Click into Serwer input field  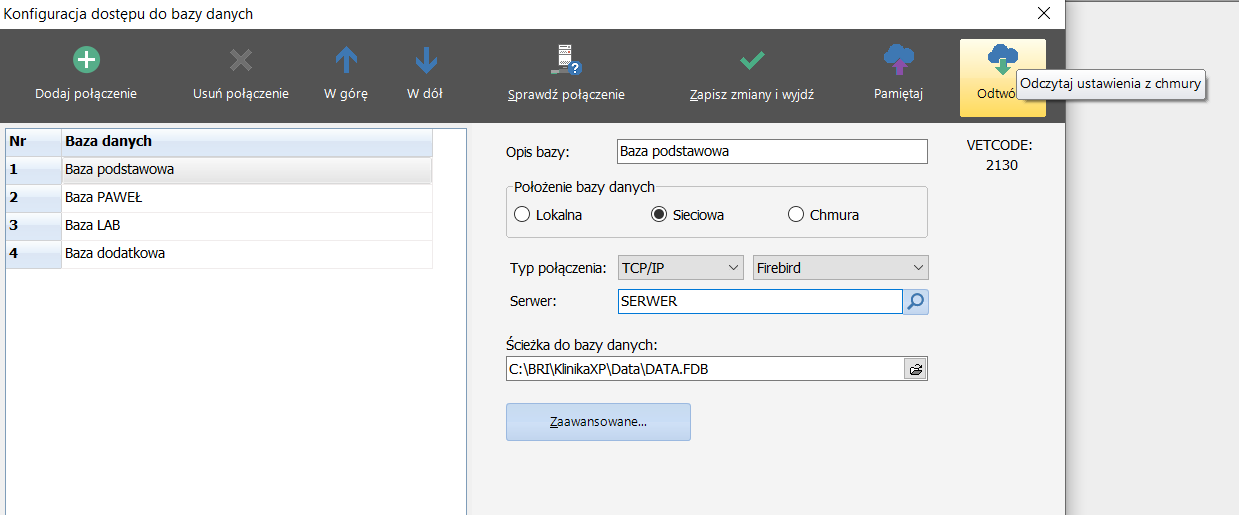click(760, 301)
